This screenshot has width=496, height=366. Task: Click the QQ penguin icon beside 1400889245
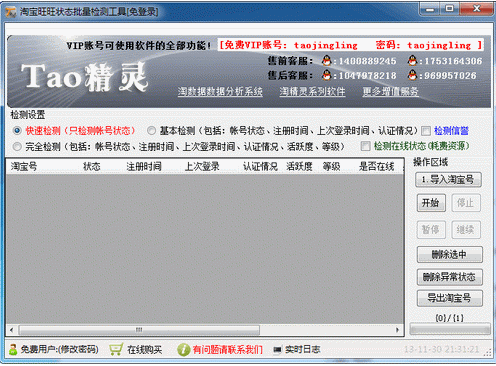(x=326, y=61)
